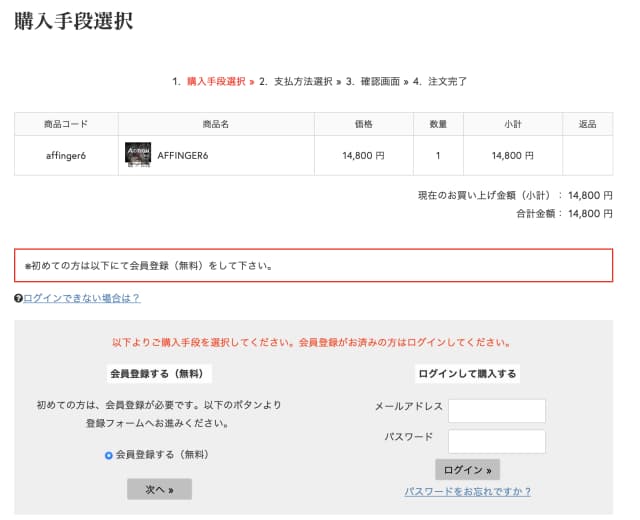Focus the メールアドレス input field
Screen dimensions: 640x520
pyautogui.click(x=497, y=411)
